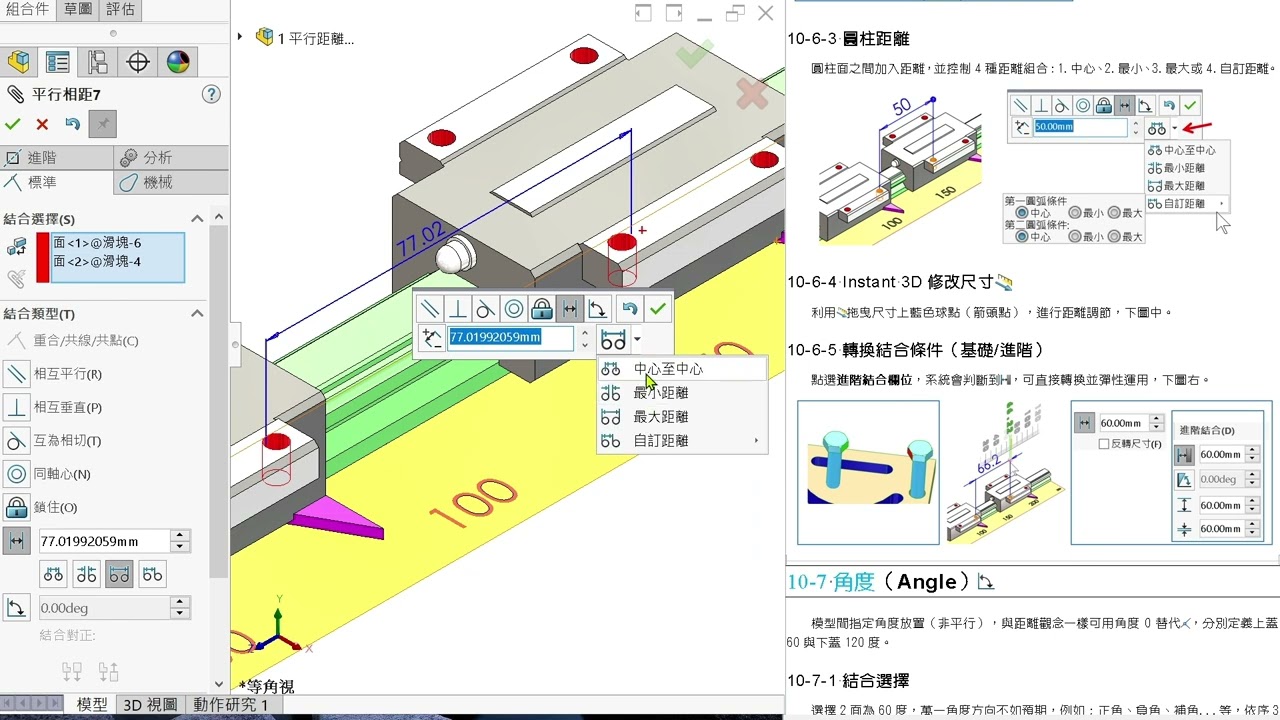This screenshot has height=720, width=1280.
Task: Expand 自訂距離 submenu entry
Action: 682,441
